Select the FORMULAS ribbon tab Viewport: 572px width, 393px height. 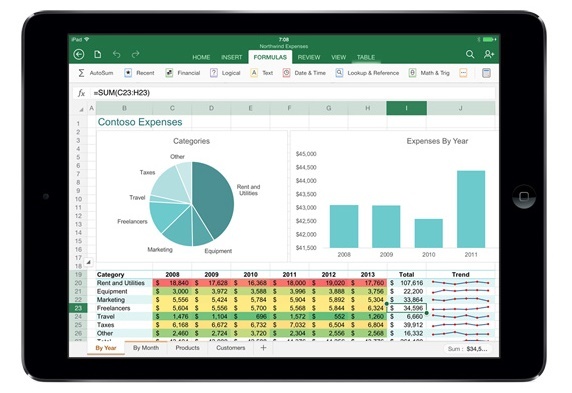click(x=270, y=57)
